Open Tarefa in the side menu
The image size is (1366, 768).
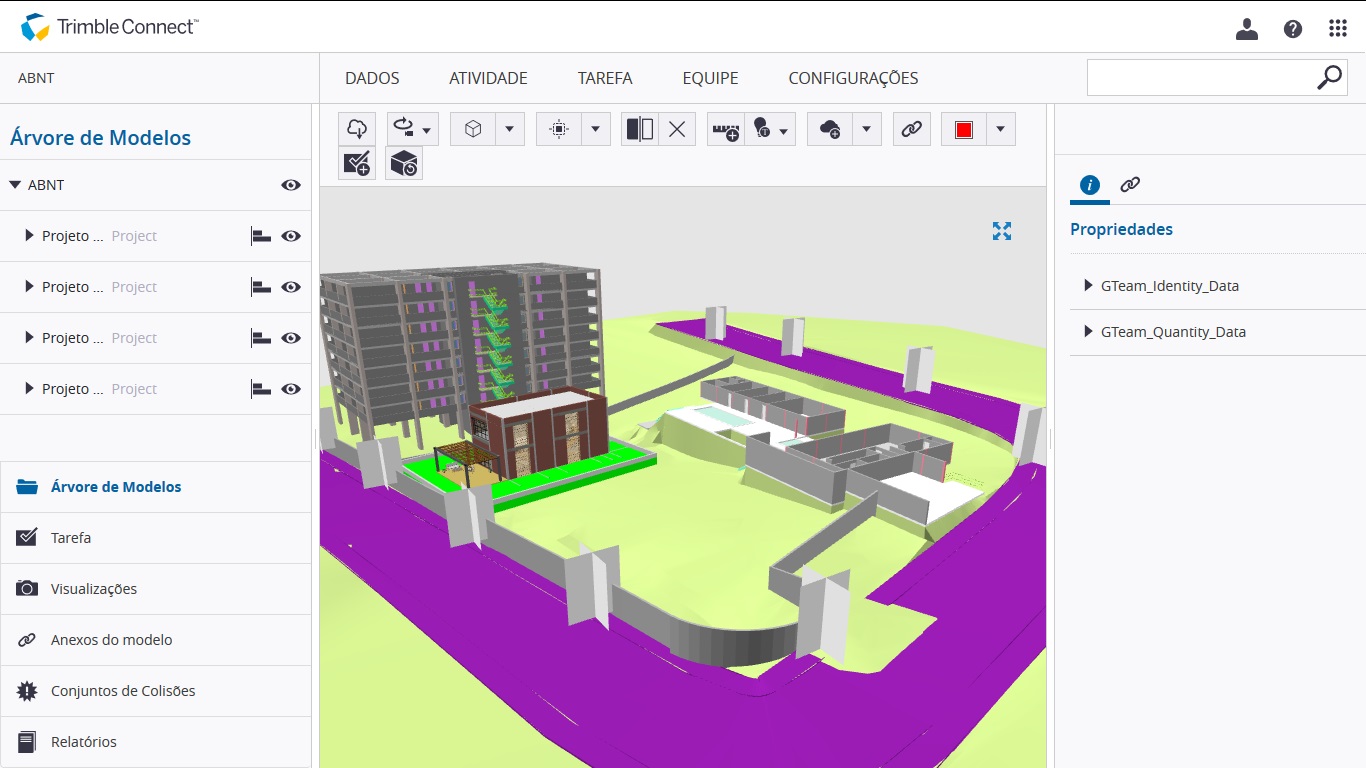156,538
